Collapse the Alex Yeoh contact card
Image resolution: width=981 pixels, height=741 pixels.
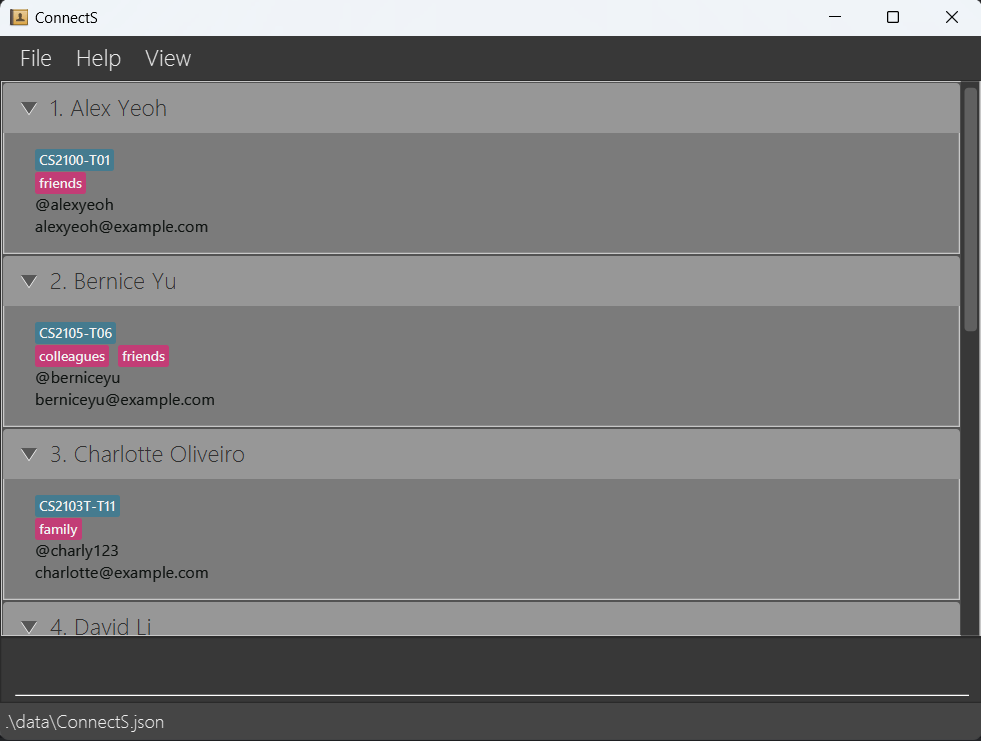click(x=29, y=108)
